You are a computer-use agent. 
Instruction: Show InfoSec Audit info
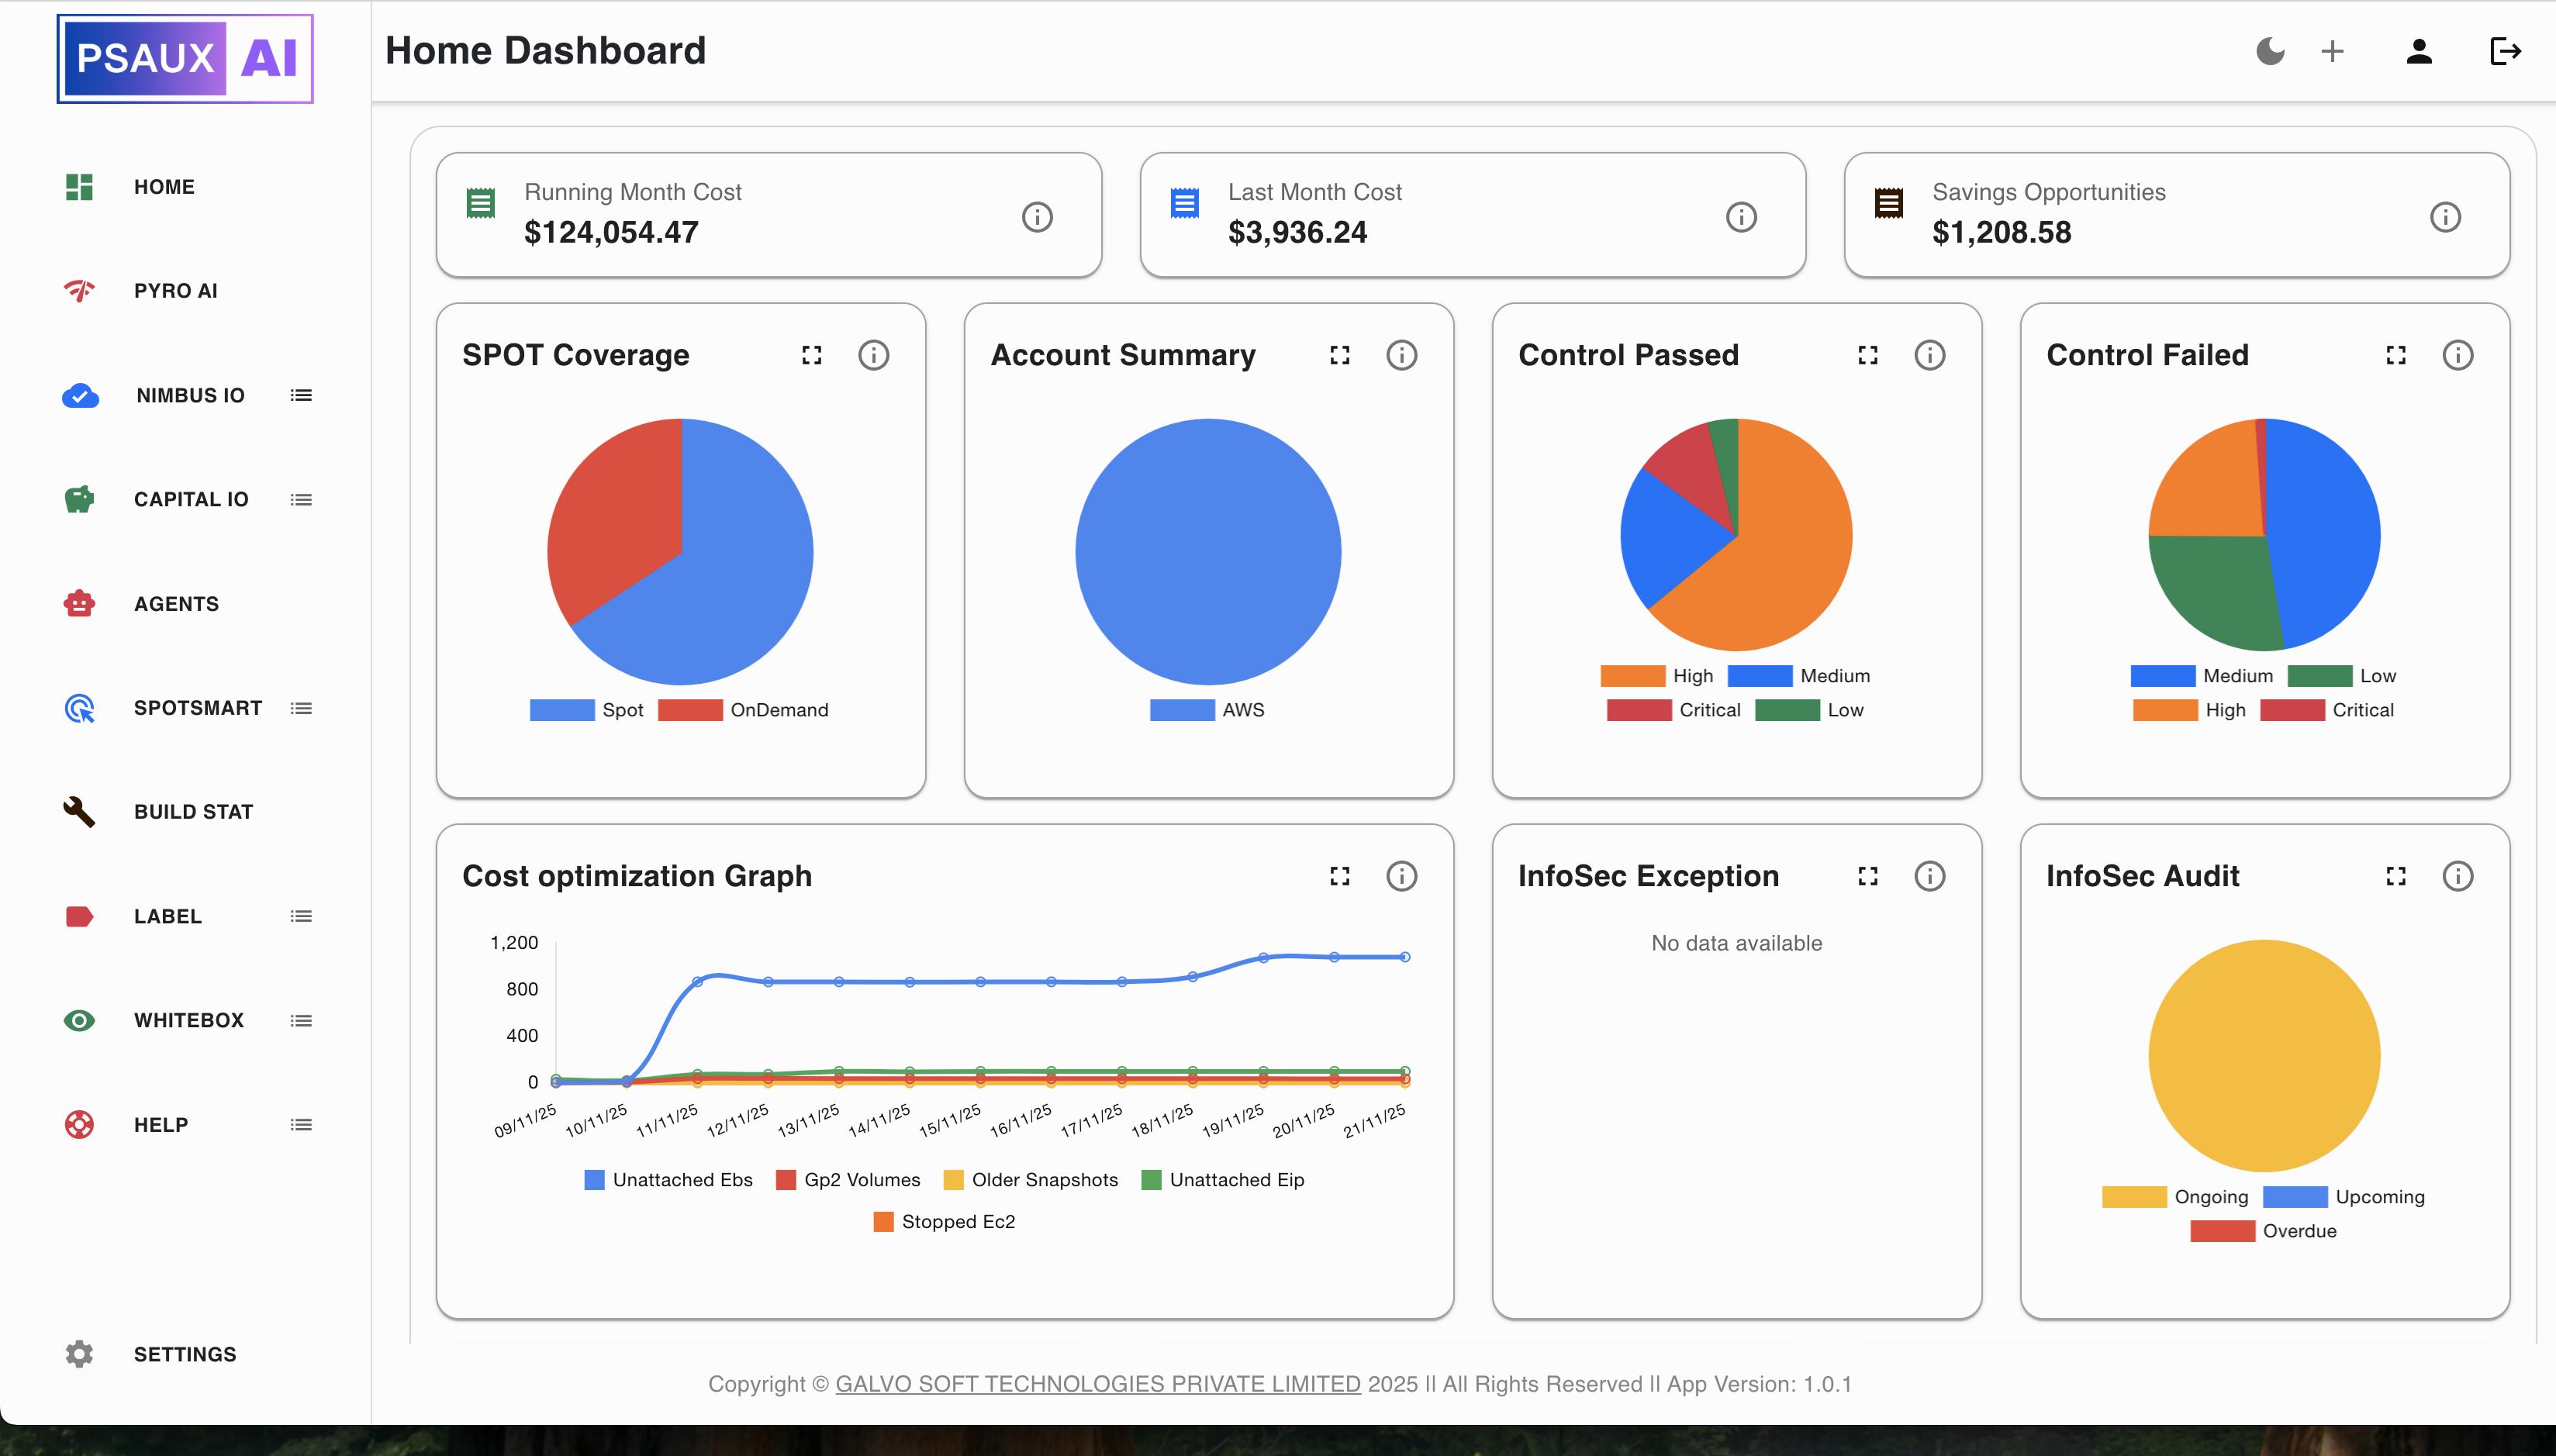click(x=2457, y=876)
